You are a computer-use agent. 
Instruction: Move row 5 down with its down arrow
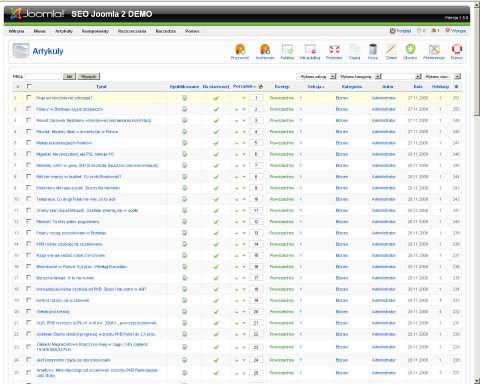(244, 143)
